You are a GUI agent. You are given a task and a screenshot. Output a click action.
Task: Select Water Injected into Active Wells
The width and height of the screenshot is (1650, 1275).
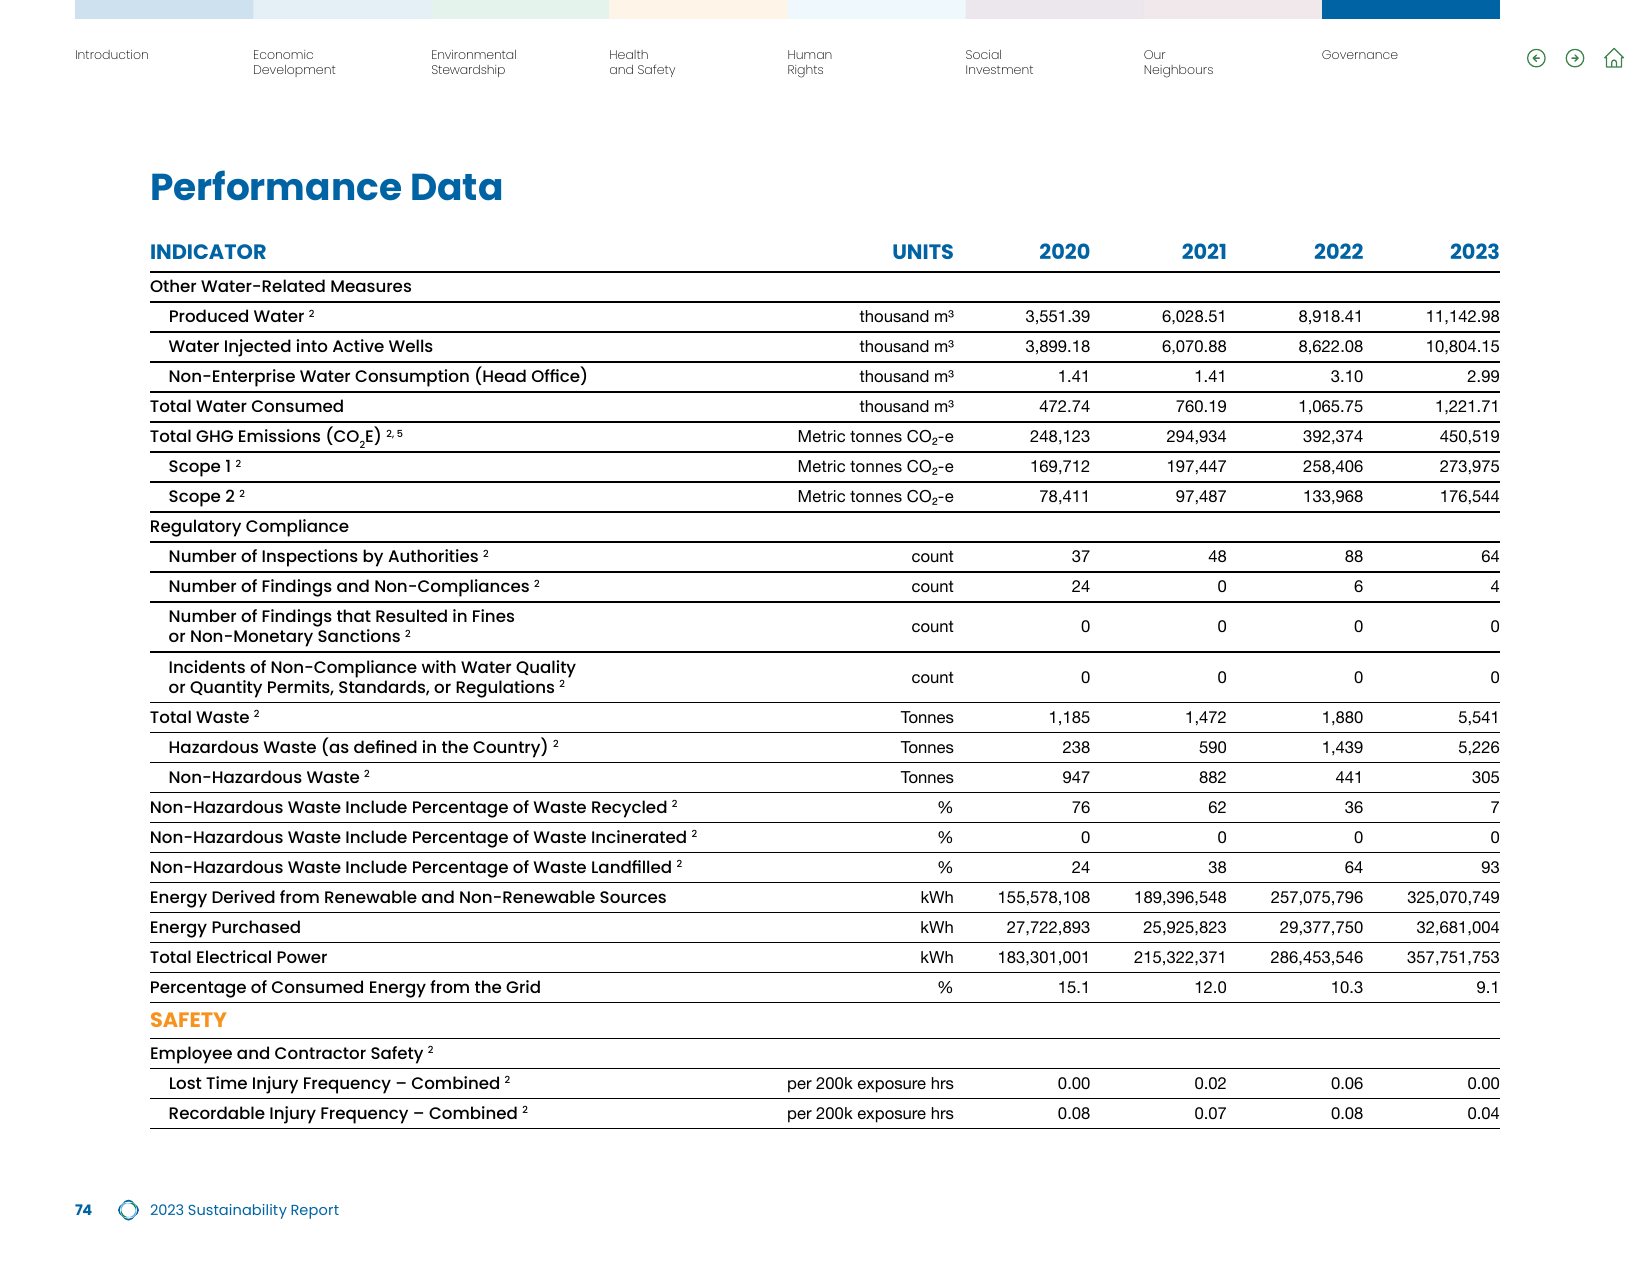[301, 346]
